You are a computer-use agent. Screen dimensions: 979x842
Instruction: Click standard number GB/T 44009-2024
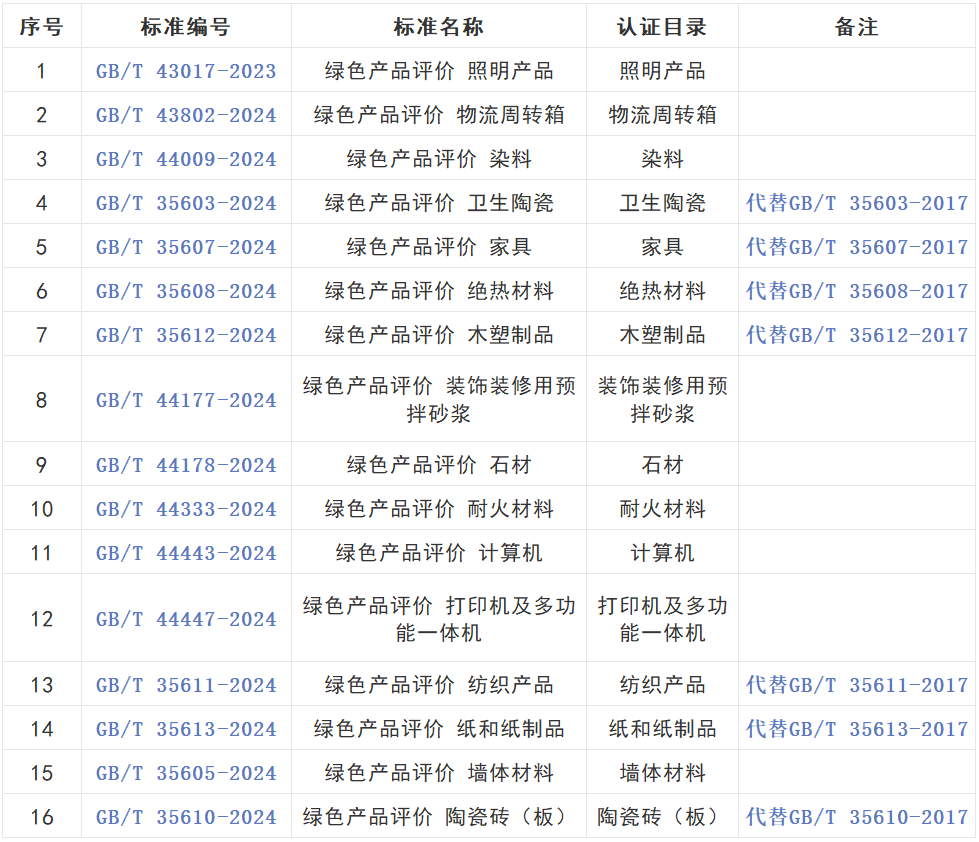[186, 159]
